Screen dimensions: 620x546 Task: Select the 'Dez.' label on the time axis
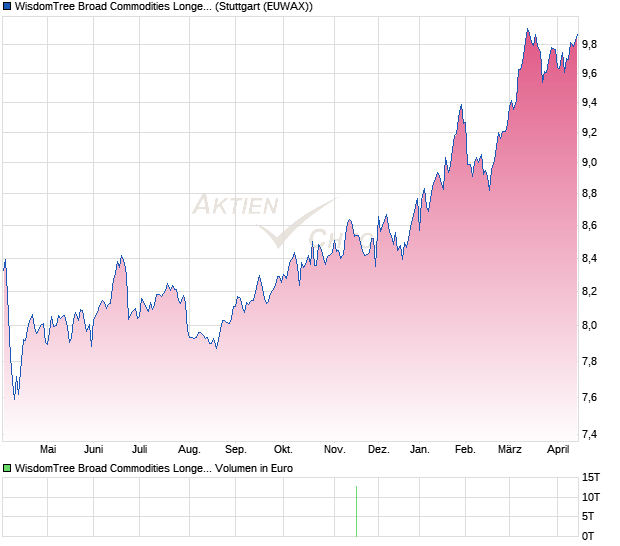click(378, 450)
